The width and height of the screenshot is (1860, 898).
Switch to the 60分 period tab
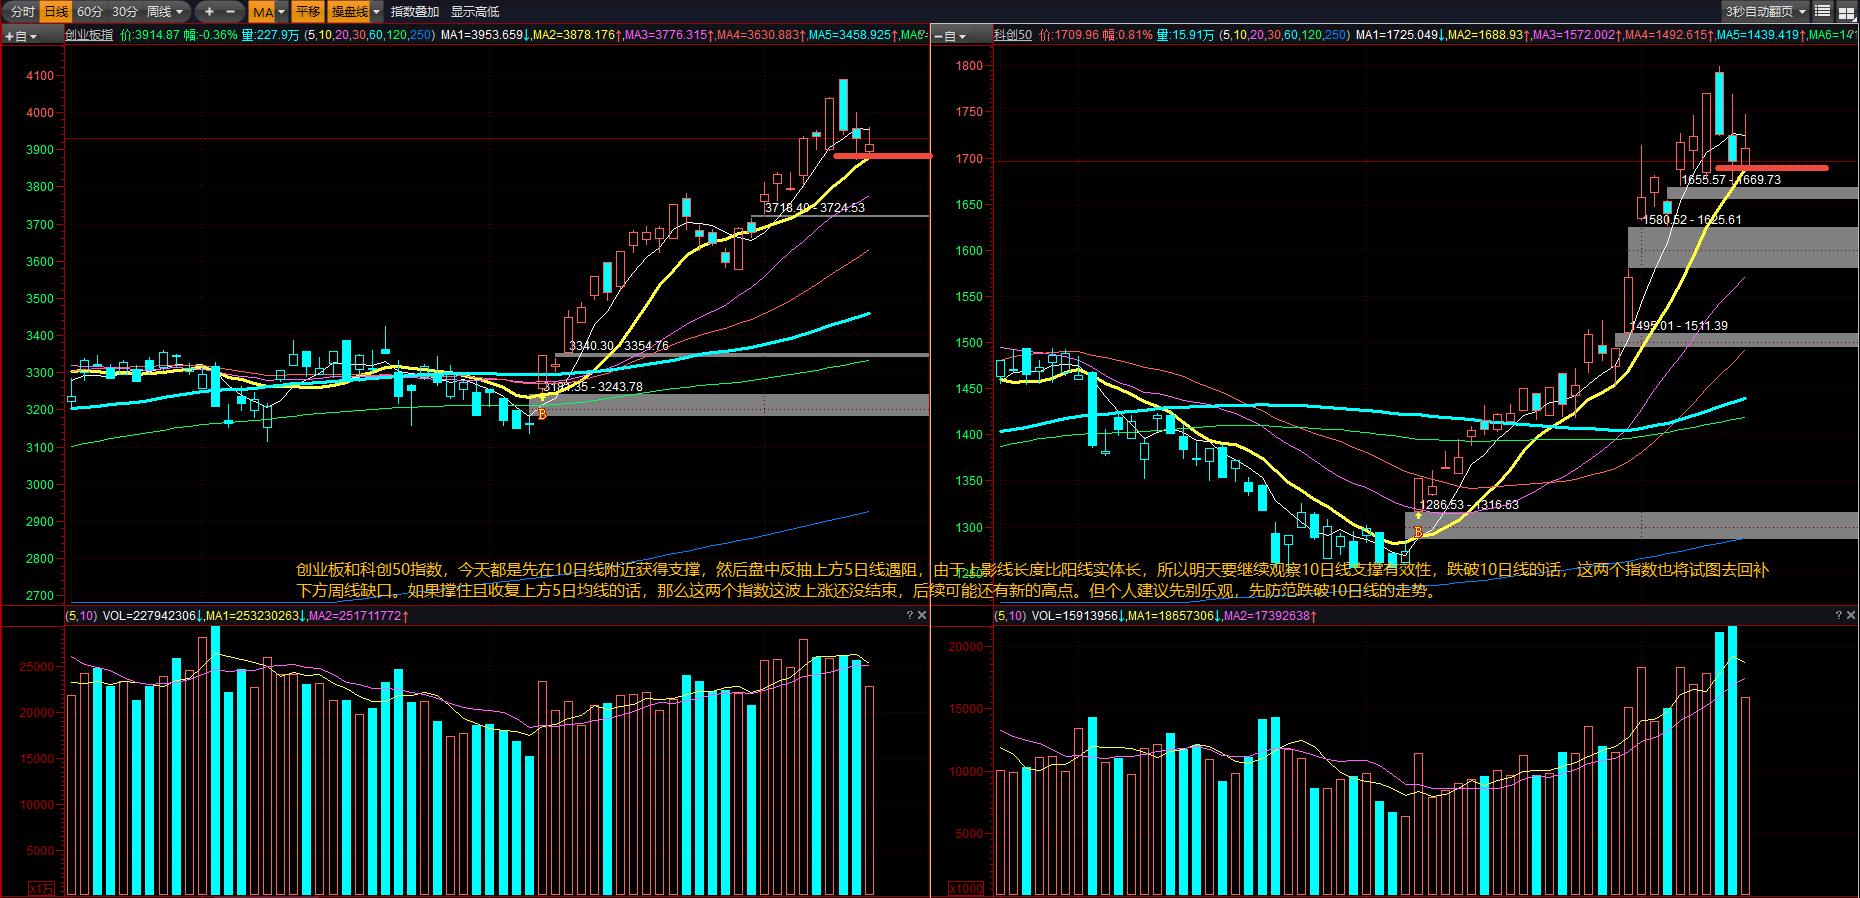coord(90,12)
